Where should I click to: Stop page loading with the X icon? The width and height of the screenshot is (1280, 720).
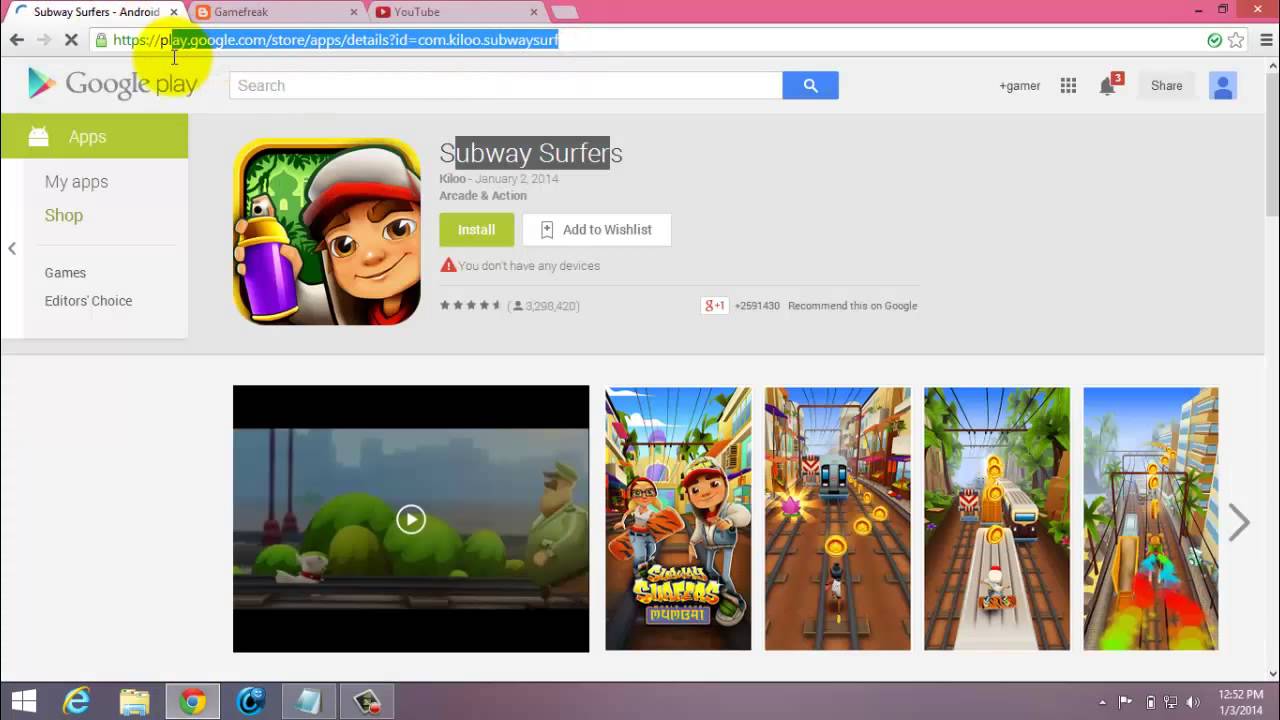[72, 40]
